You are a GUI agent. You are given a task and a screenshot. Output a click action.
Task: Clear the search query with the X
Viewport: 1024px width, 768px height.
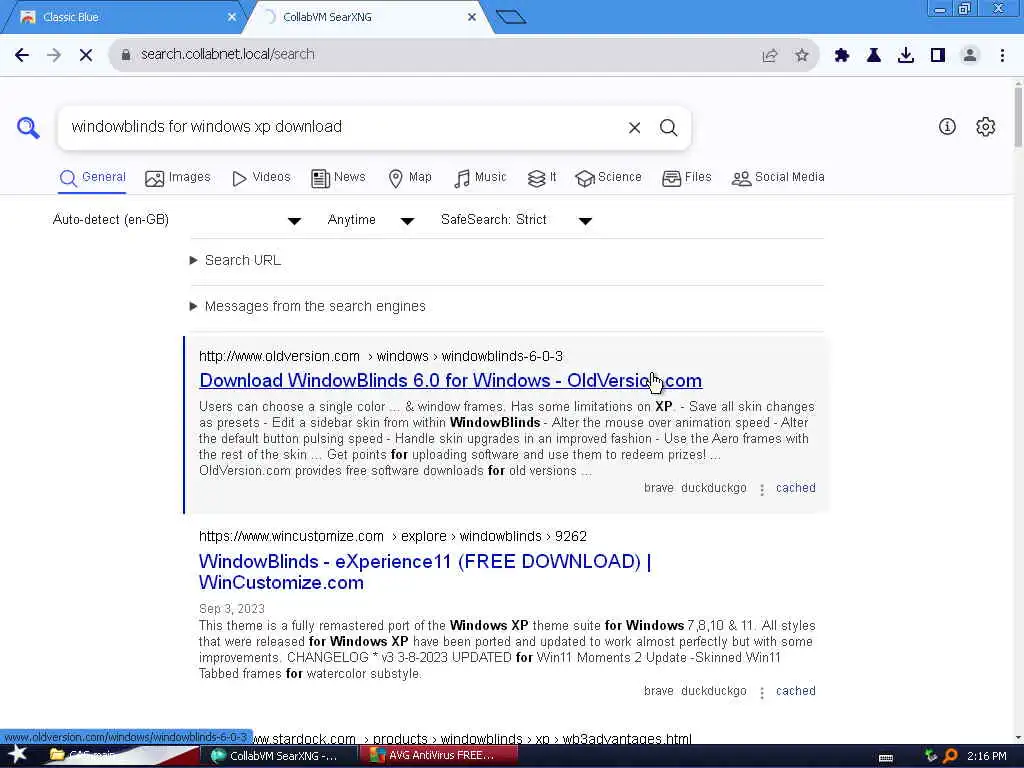click(x=634, y=128)
